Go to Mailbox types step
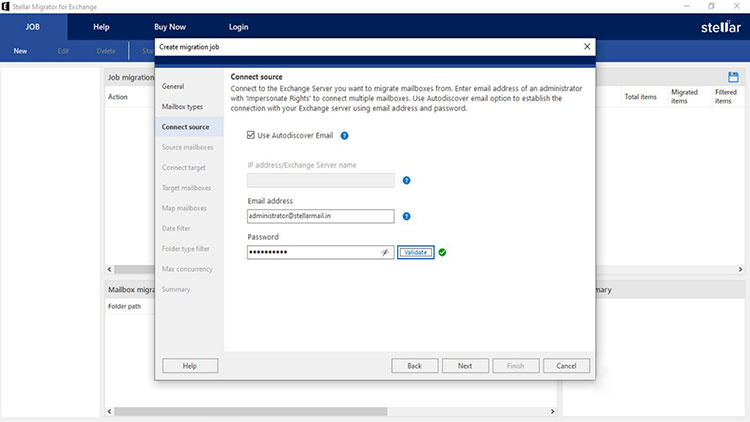The height and width of the screenshot is (422, 750). pos(182,107)
